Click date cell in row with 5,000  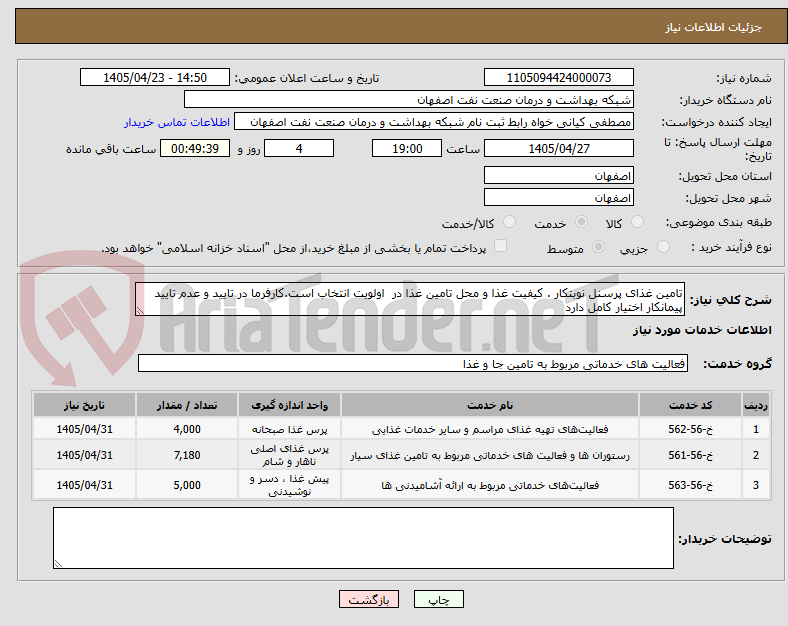tap(84, 485)
